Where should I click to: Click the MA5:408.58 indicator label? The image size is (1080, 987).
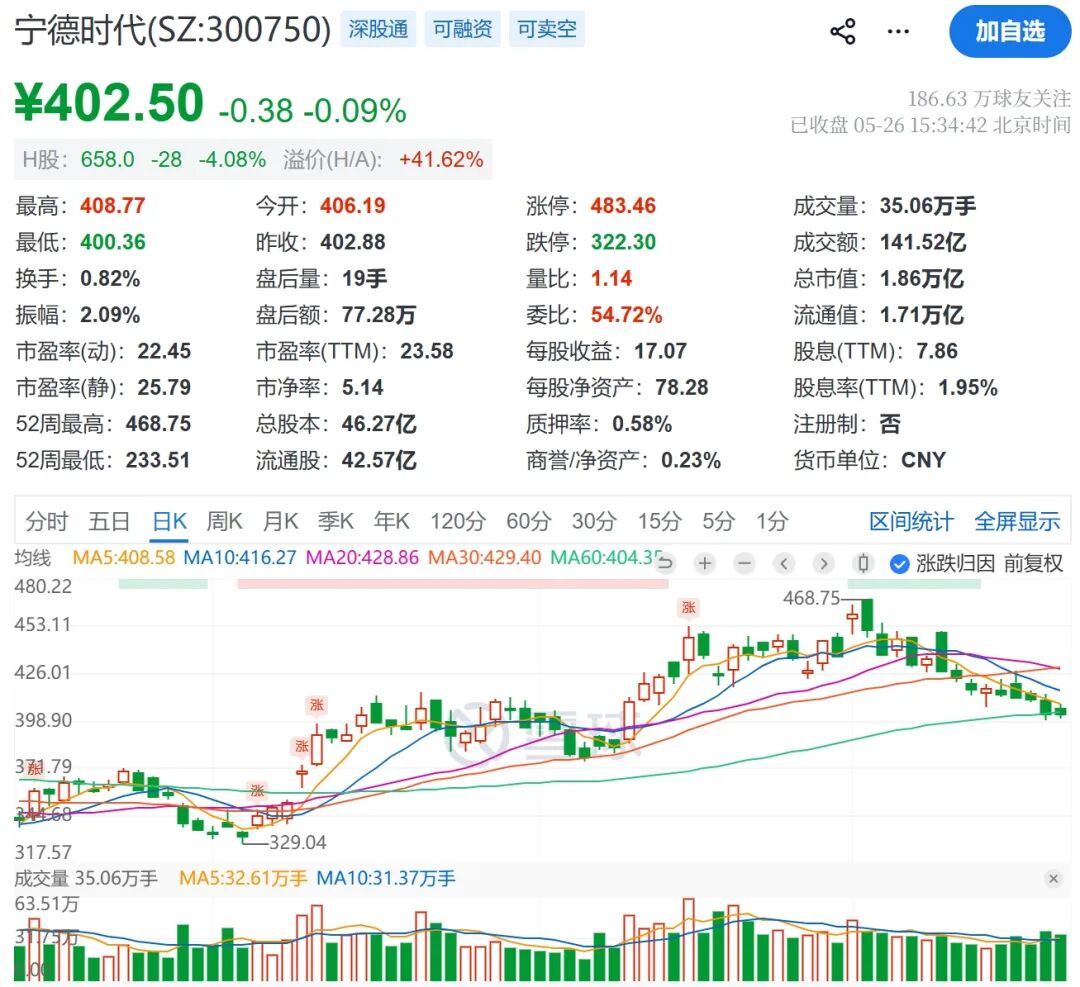click(x=124, y=557)
